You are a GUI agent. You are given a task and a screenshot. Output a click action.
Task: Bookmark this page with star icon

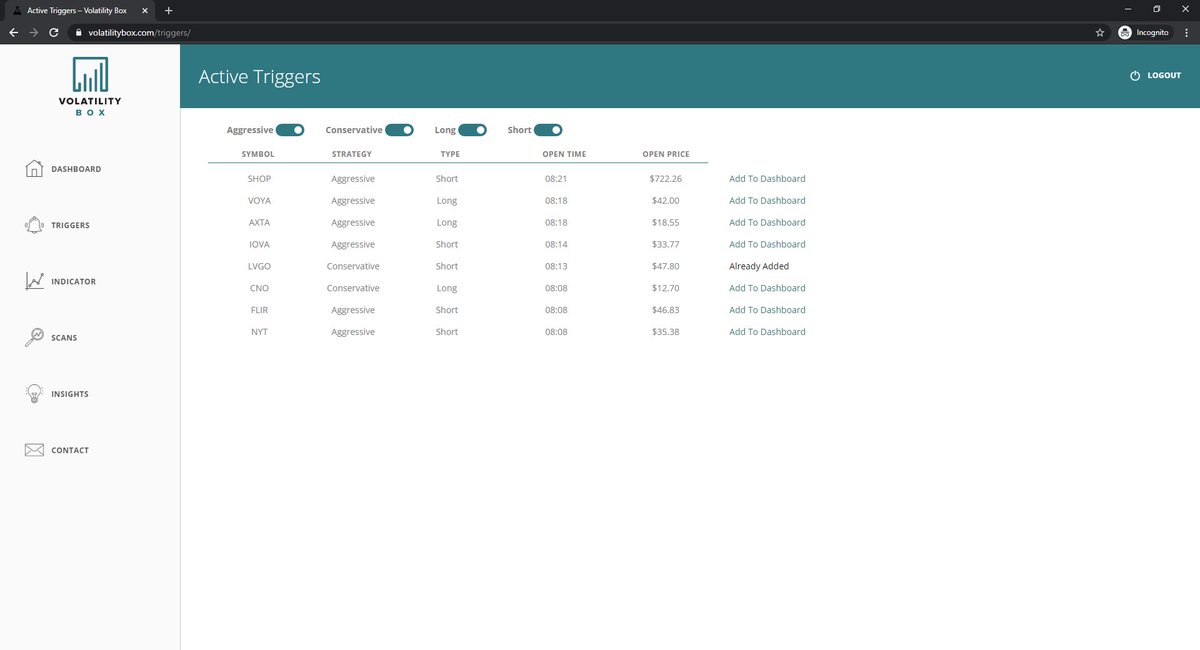point(1100,32)
